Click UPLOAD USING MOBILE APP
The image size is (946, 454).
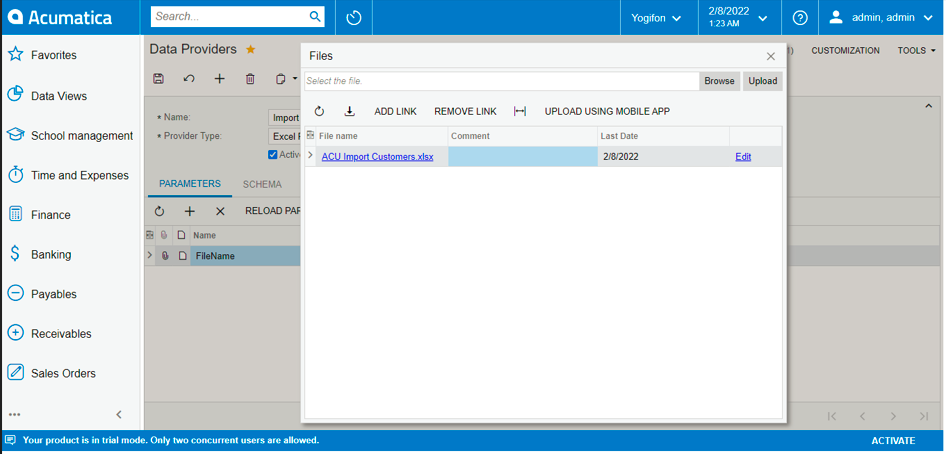click(x=607, y=111)
